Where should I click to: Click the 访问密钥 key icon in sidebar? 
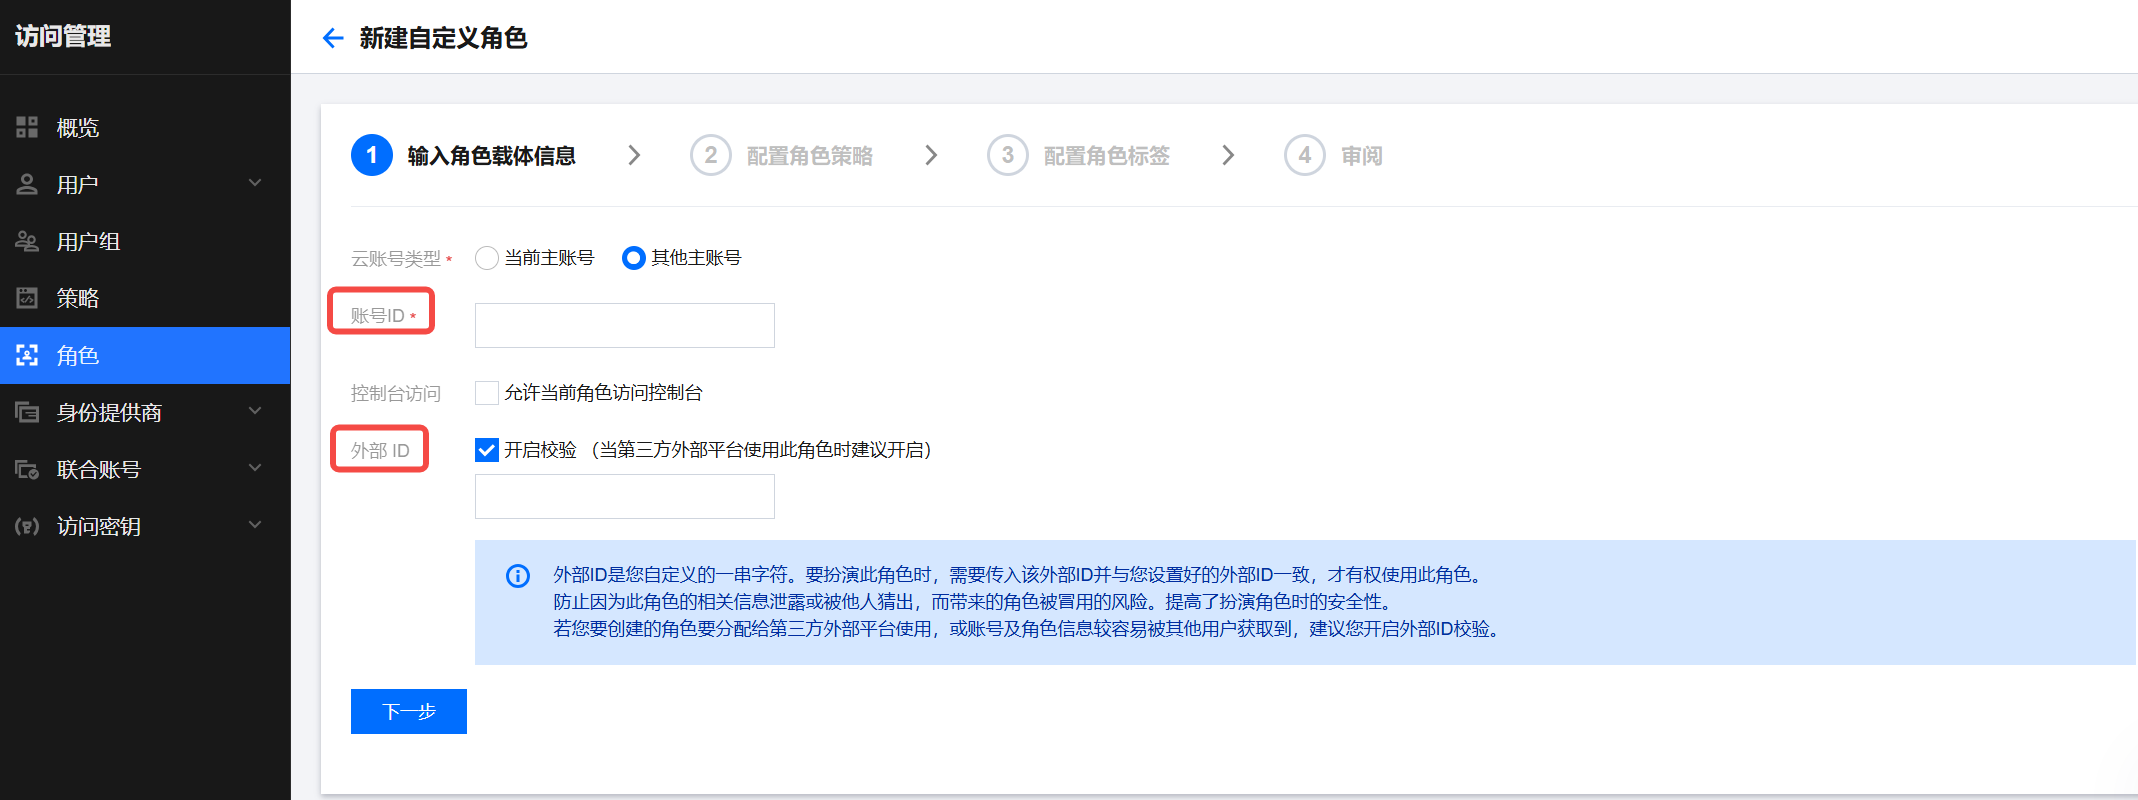pyautogui.click(x=27, y=526)
